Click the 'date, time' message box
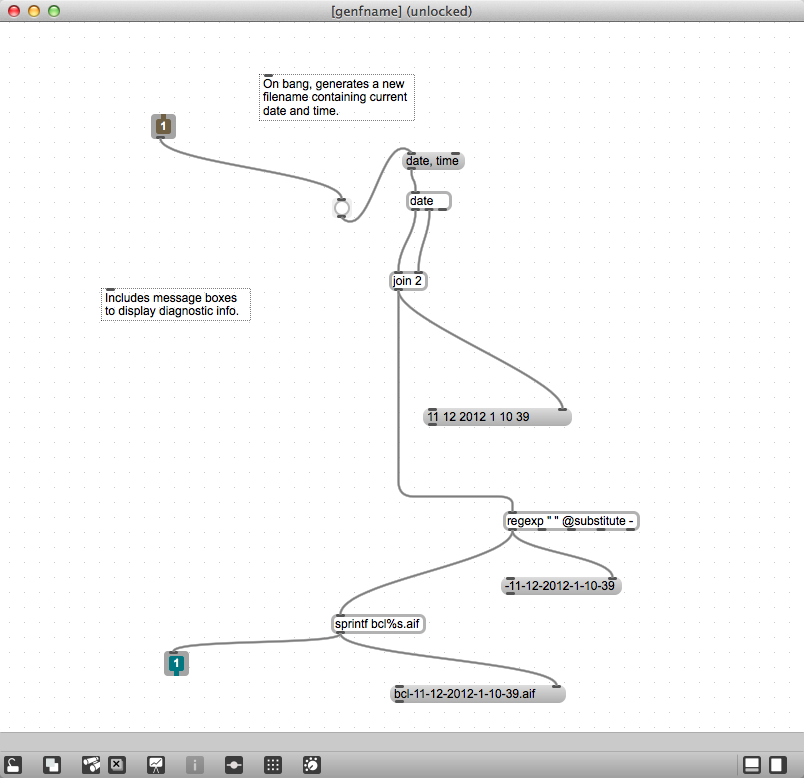Viewport: 804px width, 778px height. (x=433, y=161)
